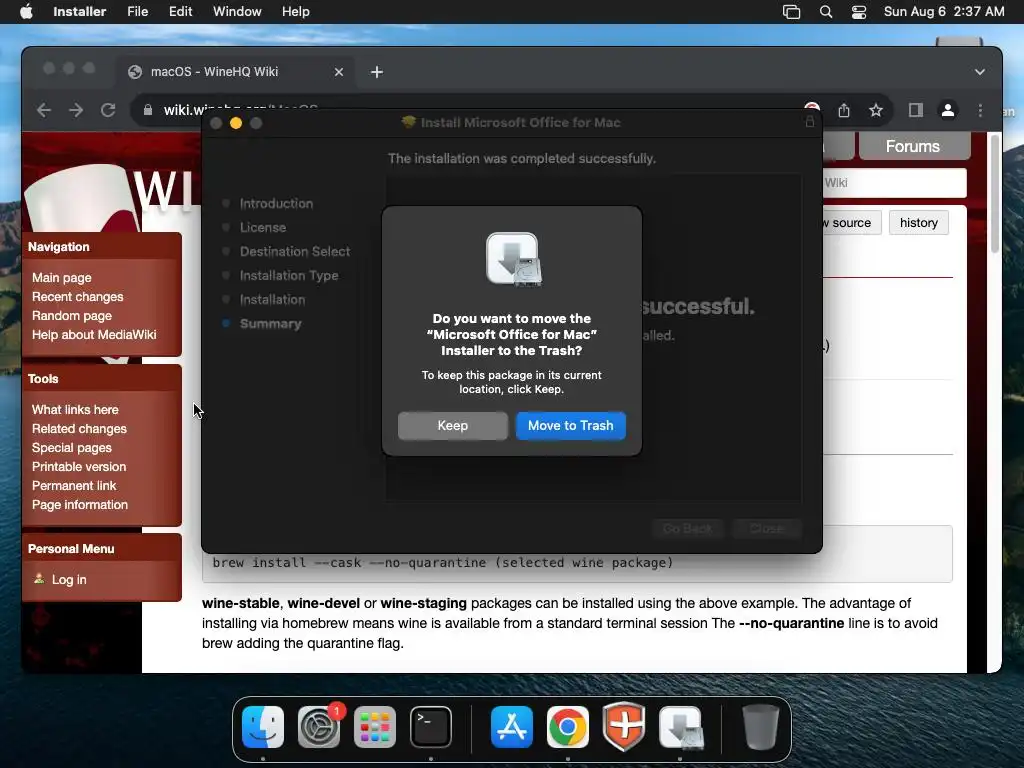Go forward in Chrome

76,110
